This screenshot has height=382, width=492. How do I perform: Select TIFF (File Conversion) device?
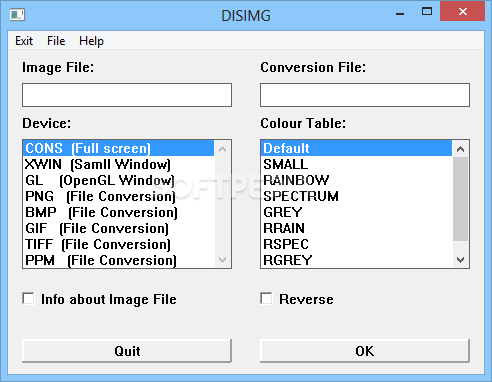[118, 244]
